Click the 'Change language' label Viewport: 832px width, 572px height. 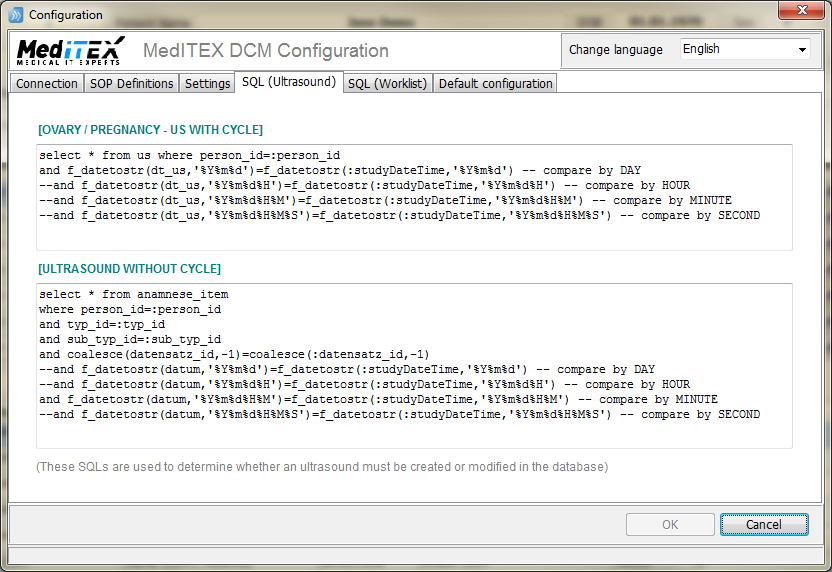[x=616, y=49]
